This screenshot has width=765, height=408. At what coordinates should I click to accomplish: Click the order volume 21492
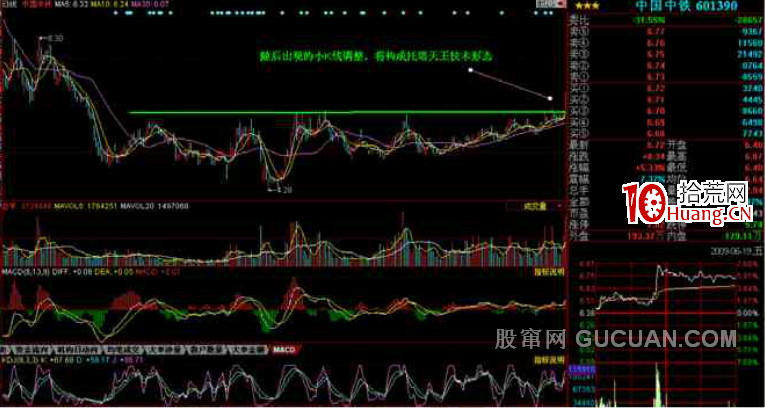coord(750,54)
